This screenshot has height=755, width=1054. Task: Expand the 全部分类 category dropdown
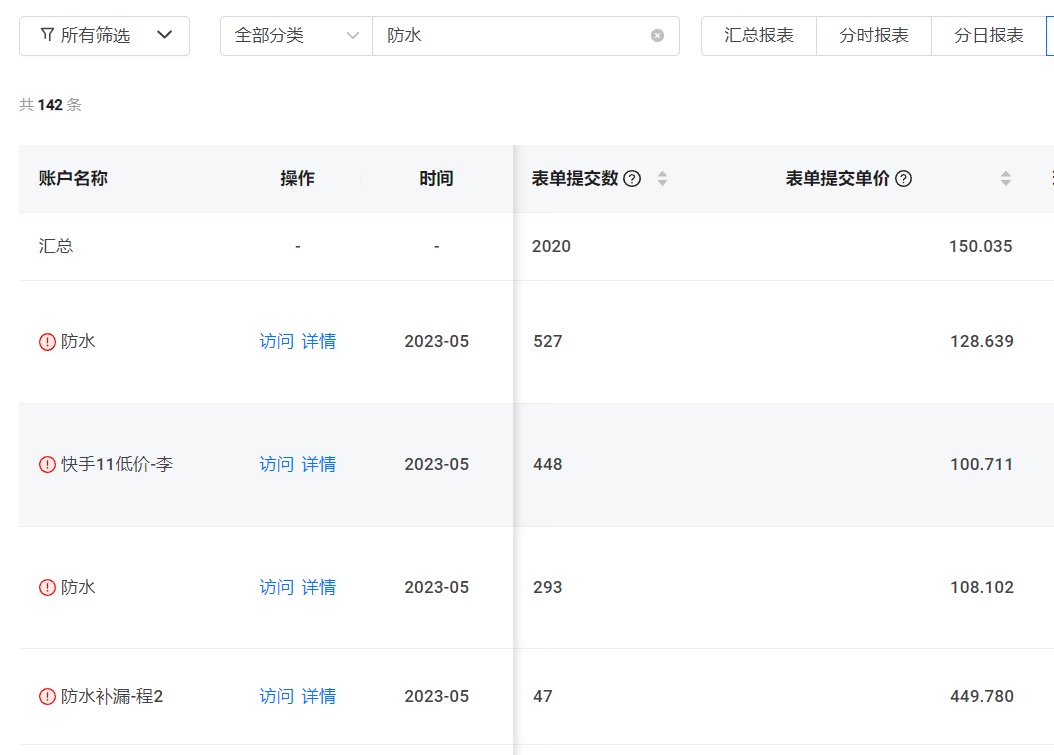(296, 35)
